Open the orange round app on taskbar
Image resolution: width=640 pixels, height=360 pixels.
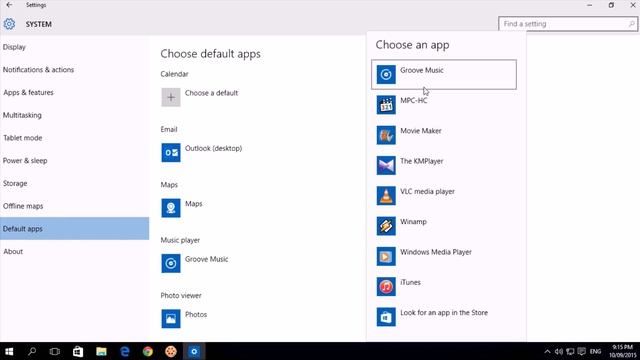coord(171,351)
